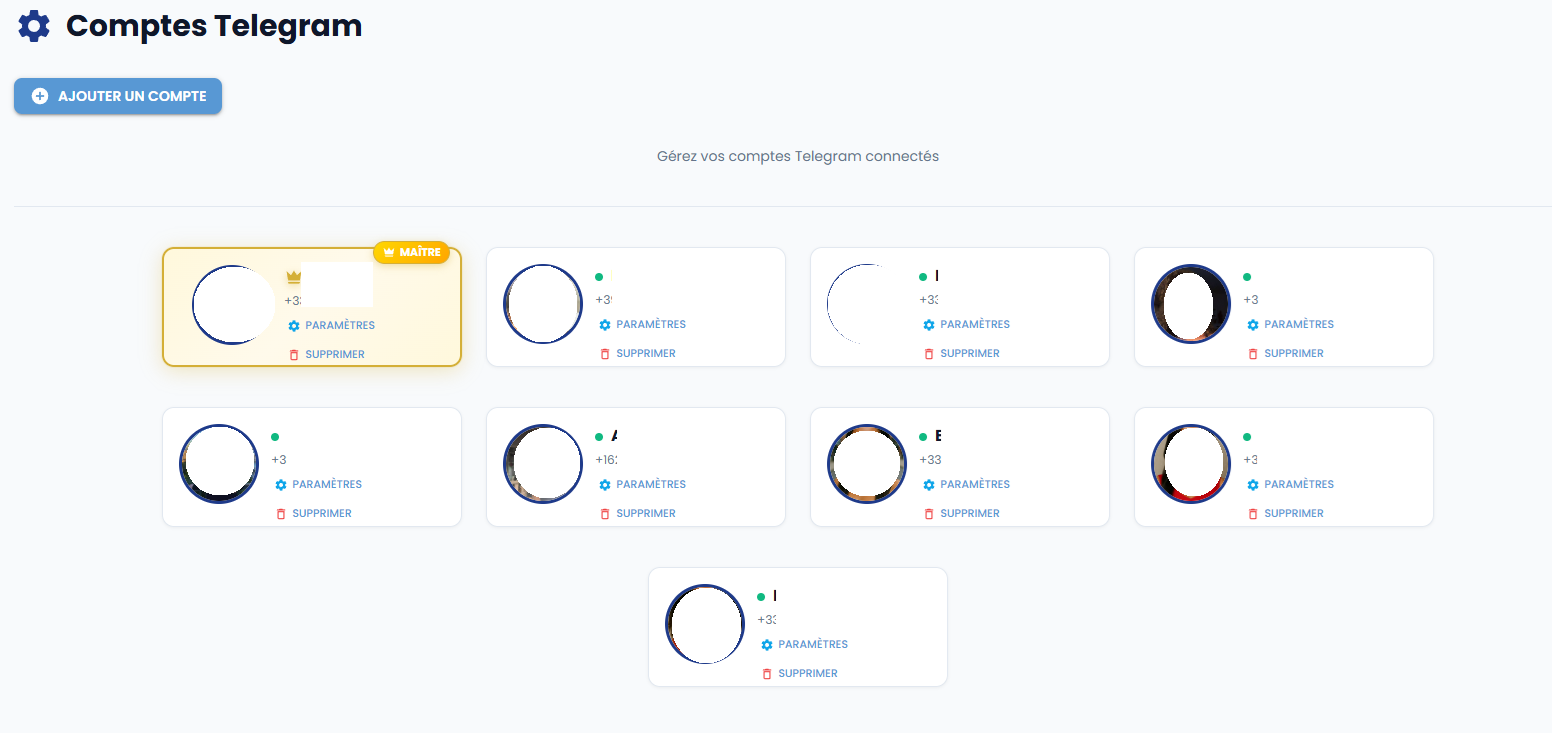Click the gear icon next to PARAMÈTRES on master card

[x=293, y=325]
